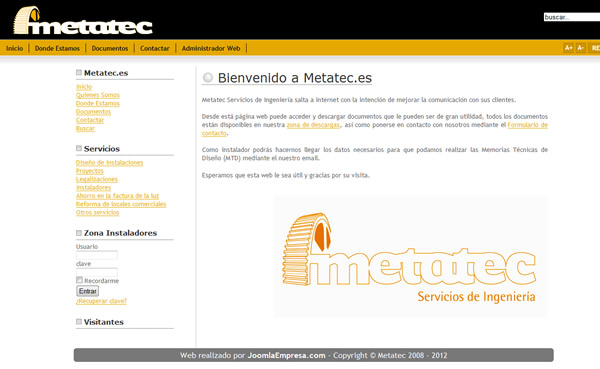Screen dimensions: 600x369
Task: Increase font size with A+ button
Action: [568, 48]
